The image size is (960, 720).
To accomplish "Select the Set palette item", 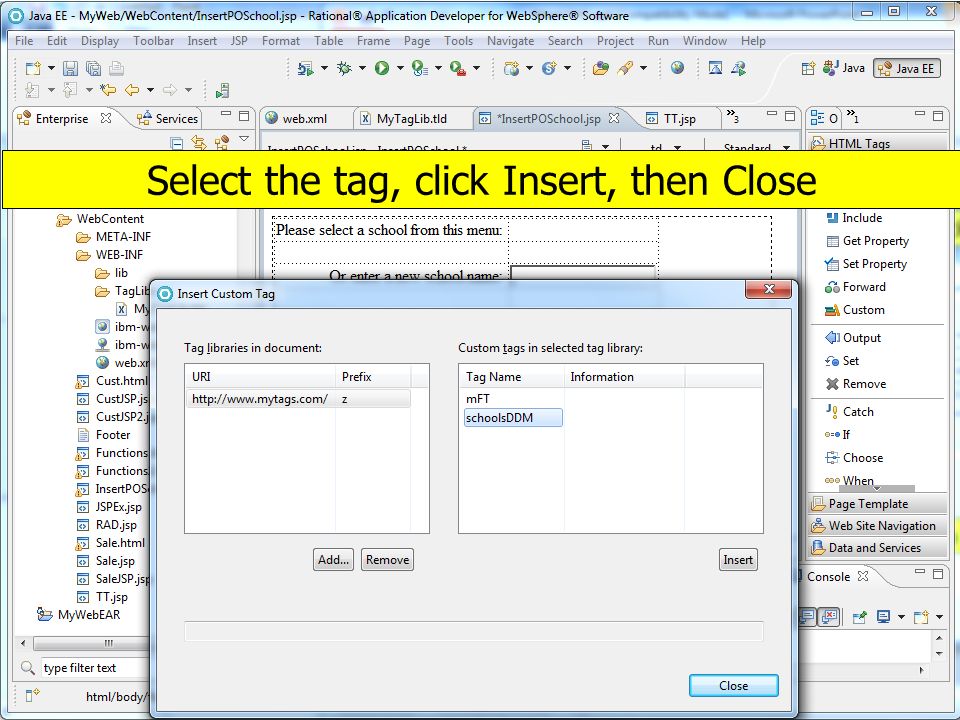I will (x=842, y=361).
